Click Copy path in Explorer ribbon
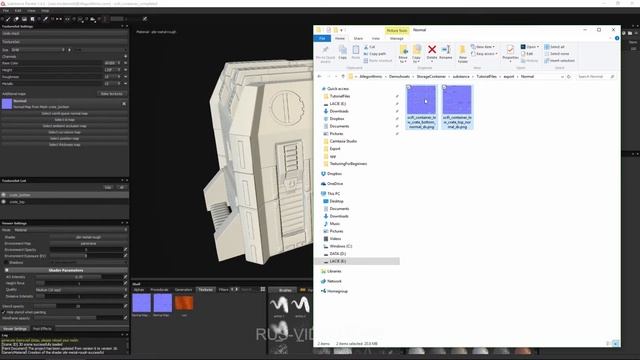 (x=375, y=53)
